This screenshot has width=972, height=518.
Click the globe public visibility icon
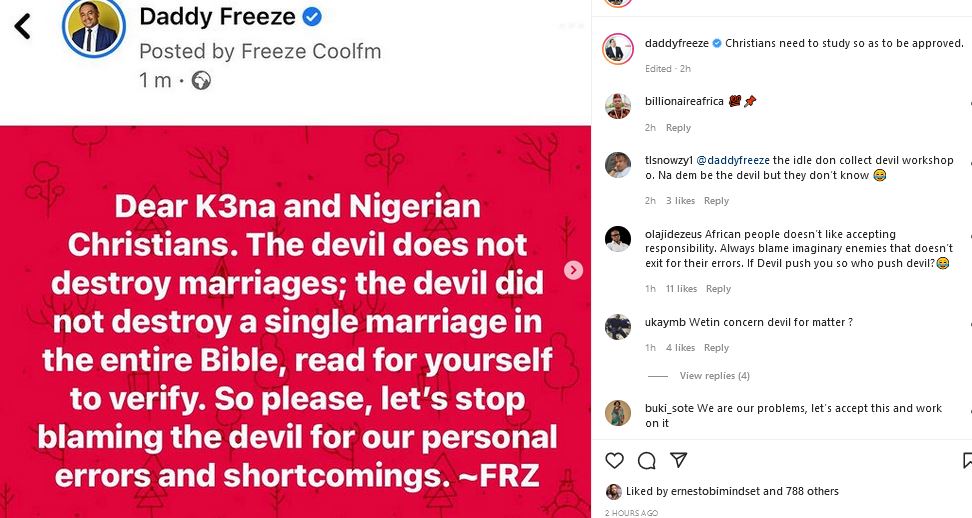(201, 80)
